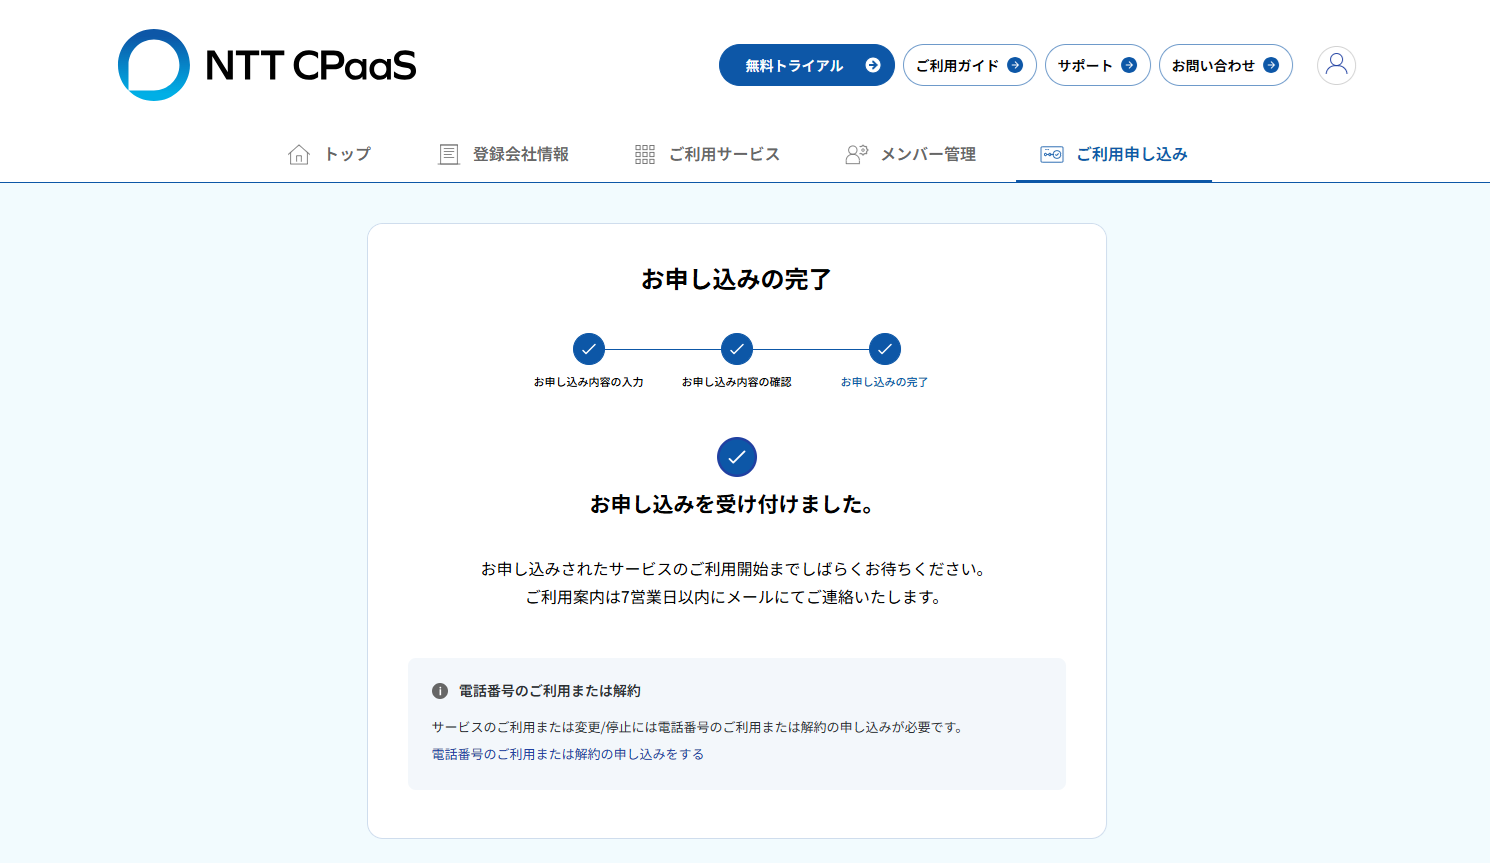Image resolution: width=1490 pixels, height=863 pixels.
Task: Click the お申し込み内容の確認 step label
Action: pyautogui.click(x=737, y=382)
